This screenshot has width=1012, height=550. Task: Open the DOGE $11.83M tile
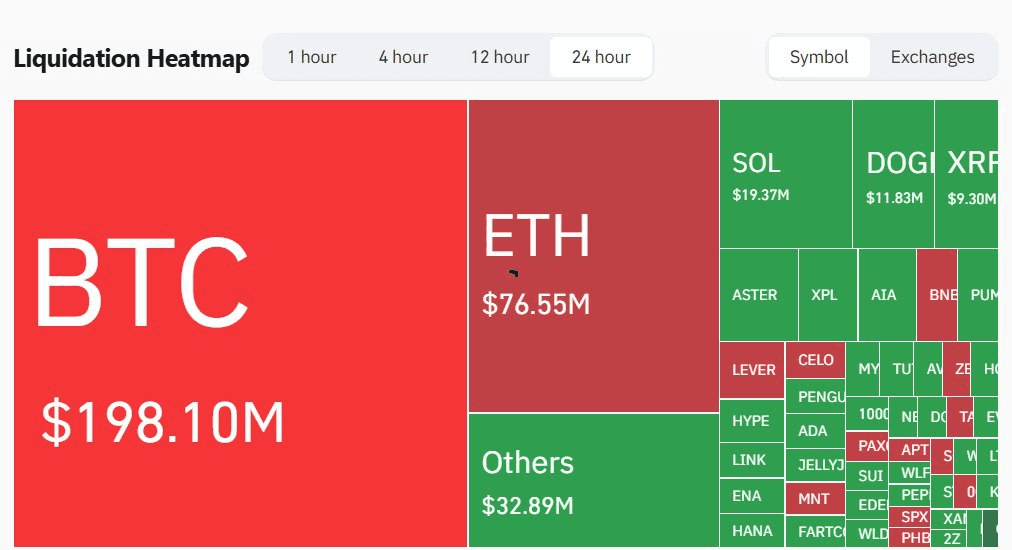pyautogui.click(x=893, y=174)
